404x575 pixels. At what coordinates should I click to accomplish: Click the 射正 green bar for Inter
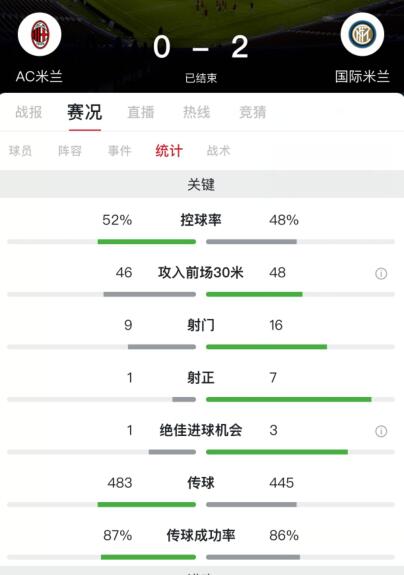coord(289,399)
